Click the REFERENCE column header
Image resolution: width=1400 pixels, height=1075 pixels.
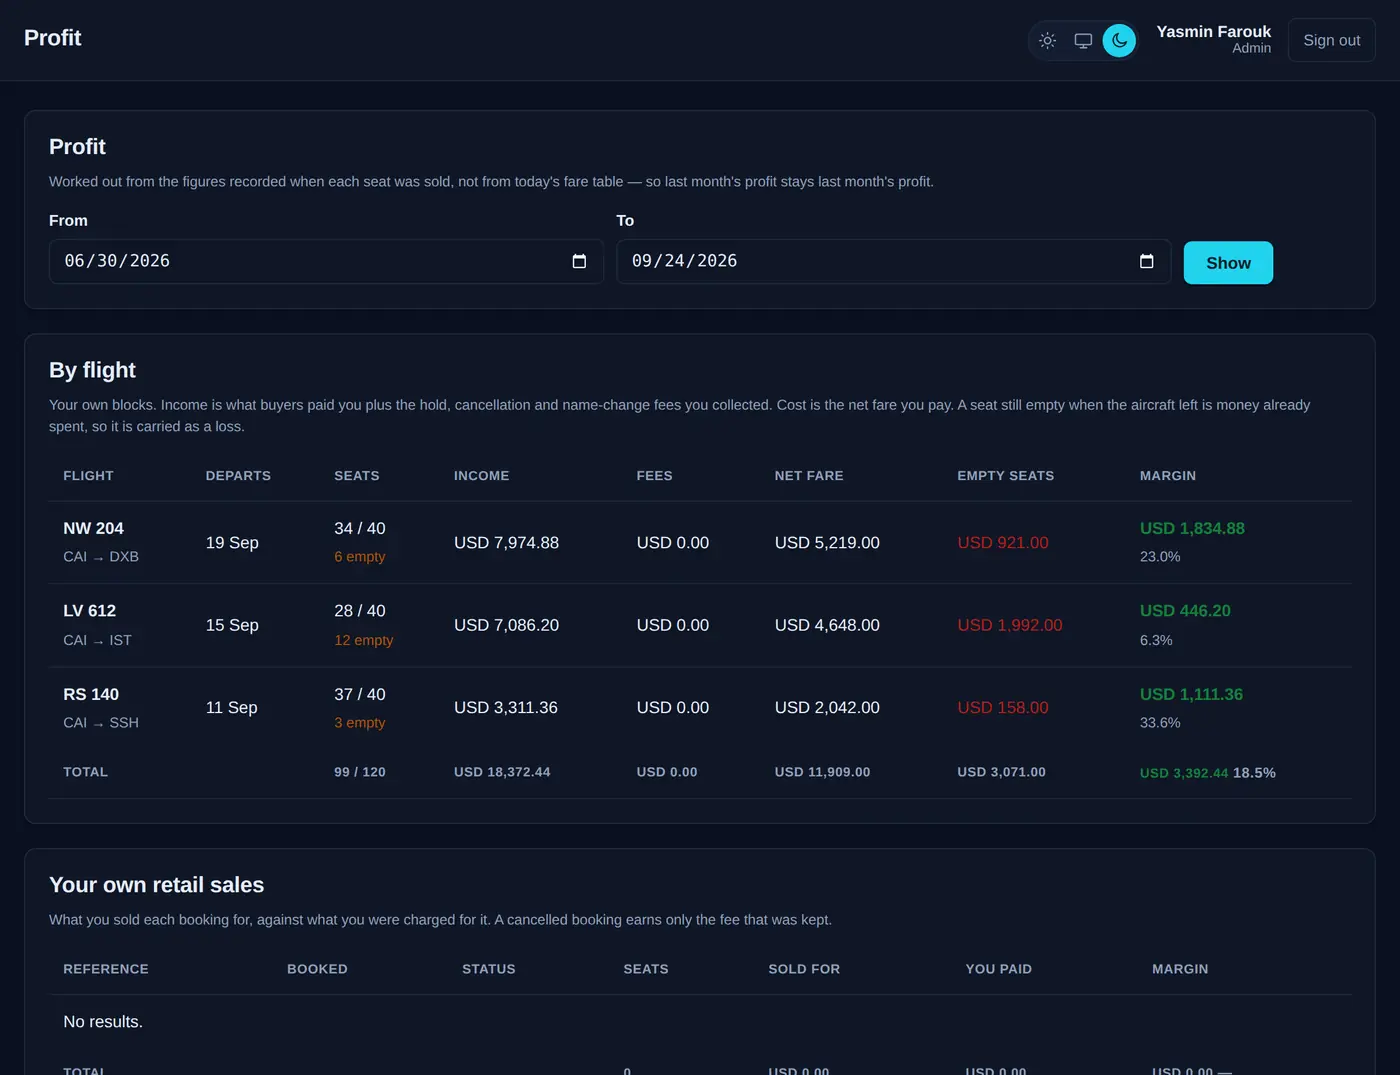tap(106, 969)
